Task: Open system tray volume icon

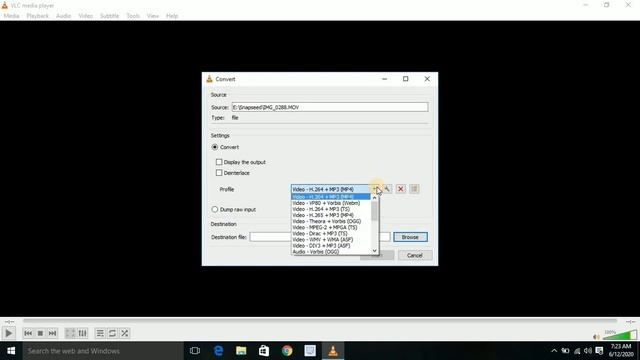Action: pos(588,351)
